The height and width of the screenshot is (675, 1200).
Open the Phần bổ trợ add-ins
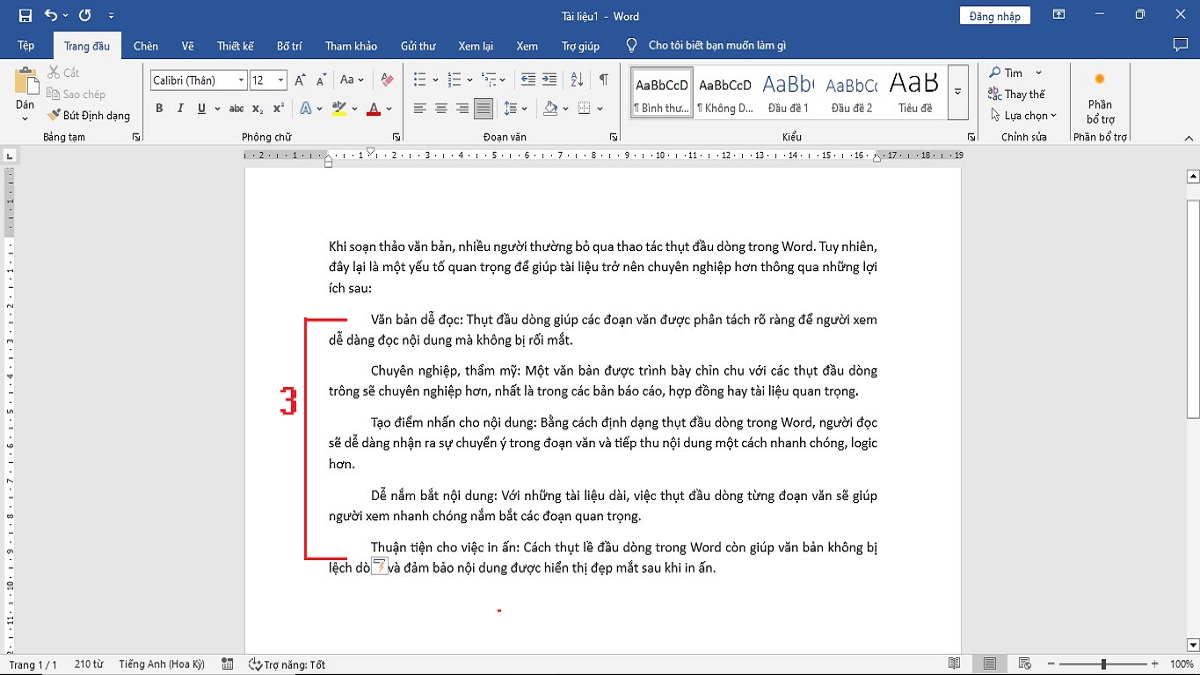click(1100, 97)
